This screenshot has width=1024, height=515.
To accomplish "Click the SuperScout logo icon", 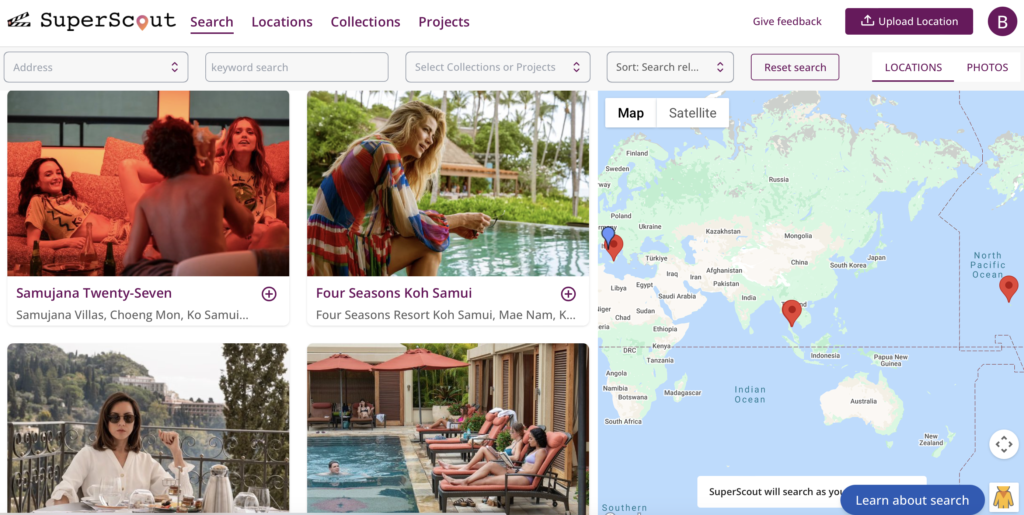I will pyautogui.click(x=18, y=21).
